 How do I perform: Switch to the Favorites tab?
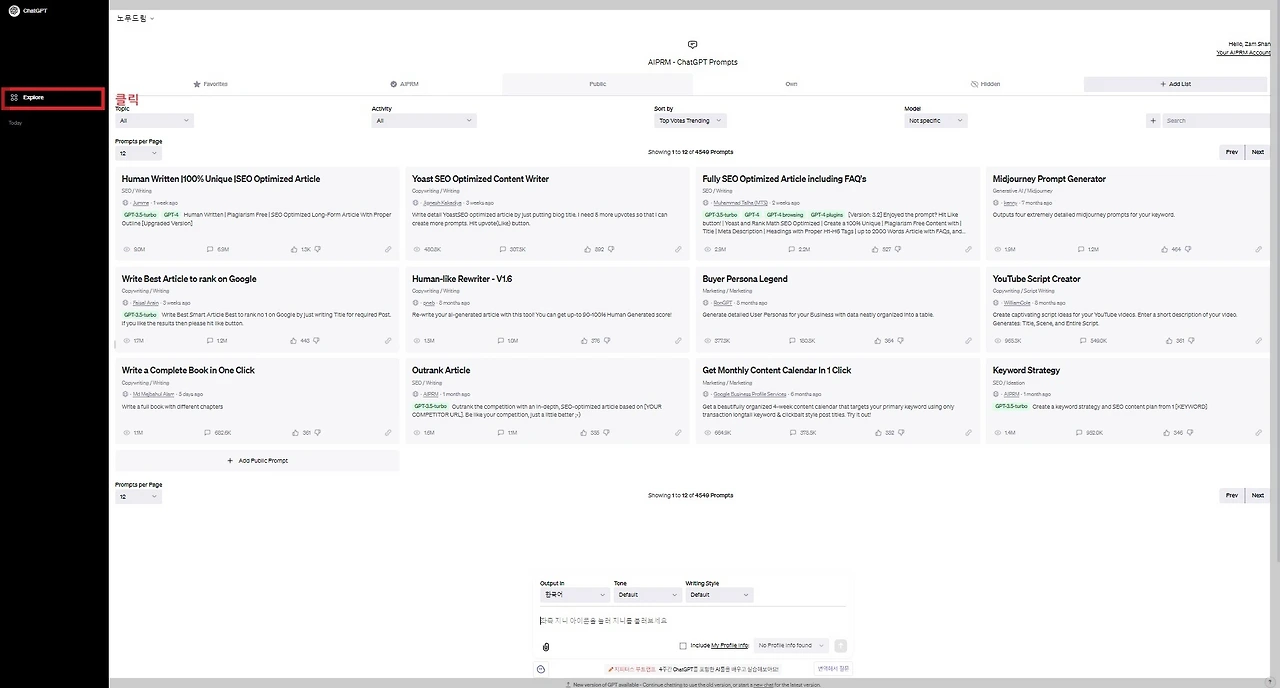[211, 84]
